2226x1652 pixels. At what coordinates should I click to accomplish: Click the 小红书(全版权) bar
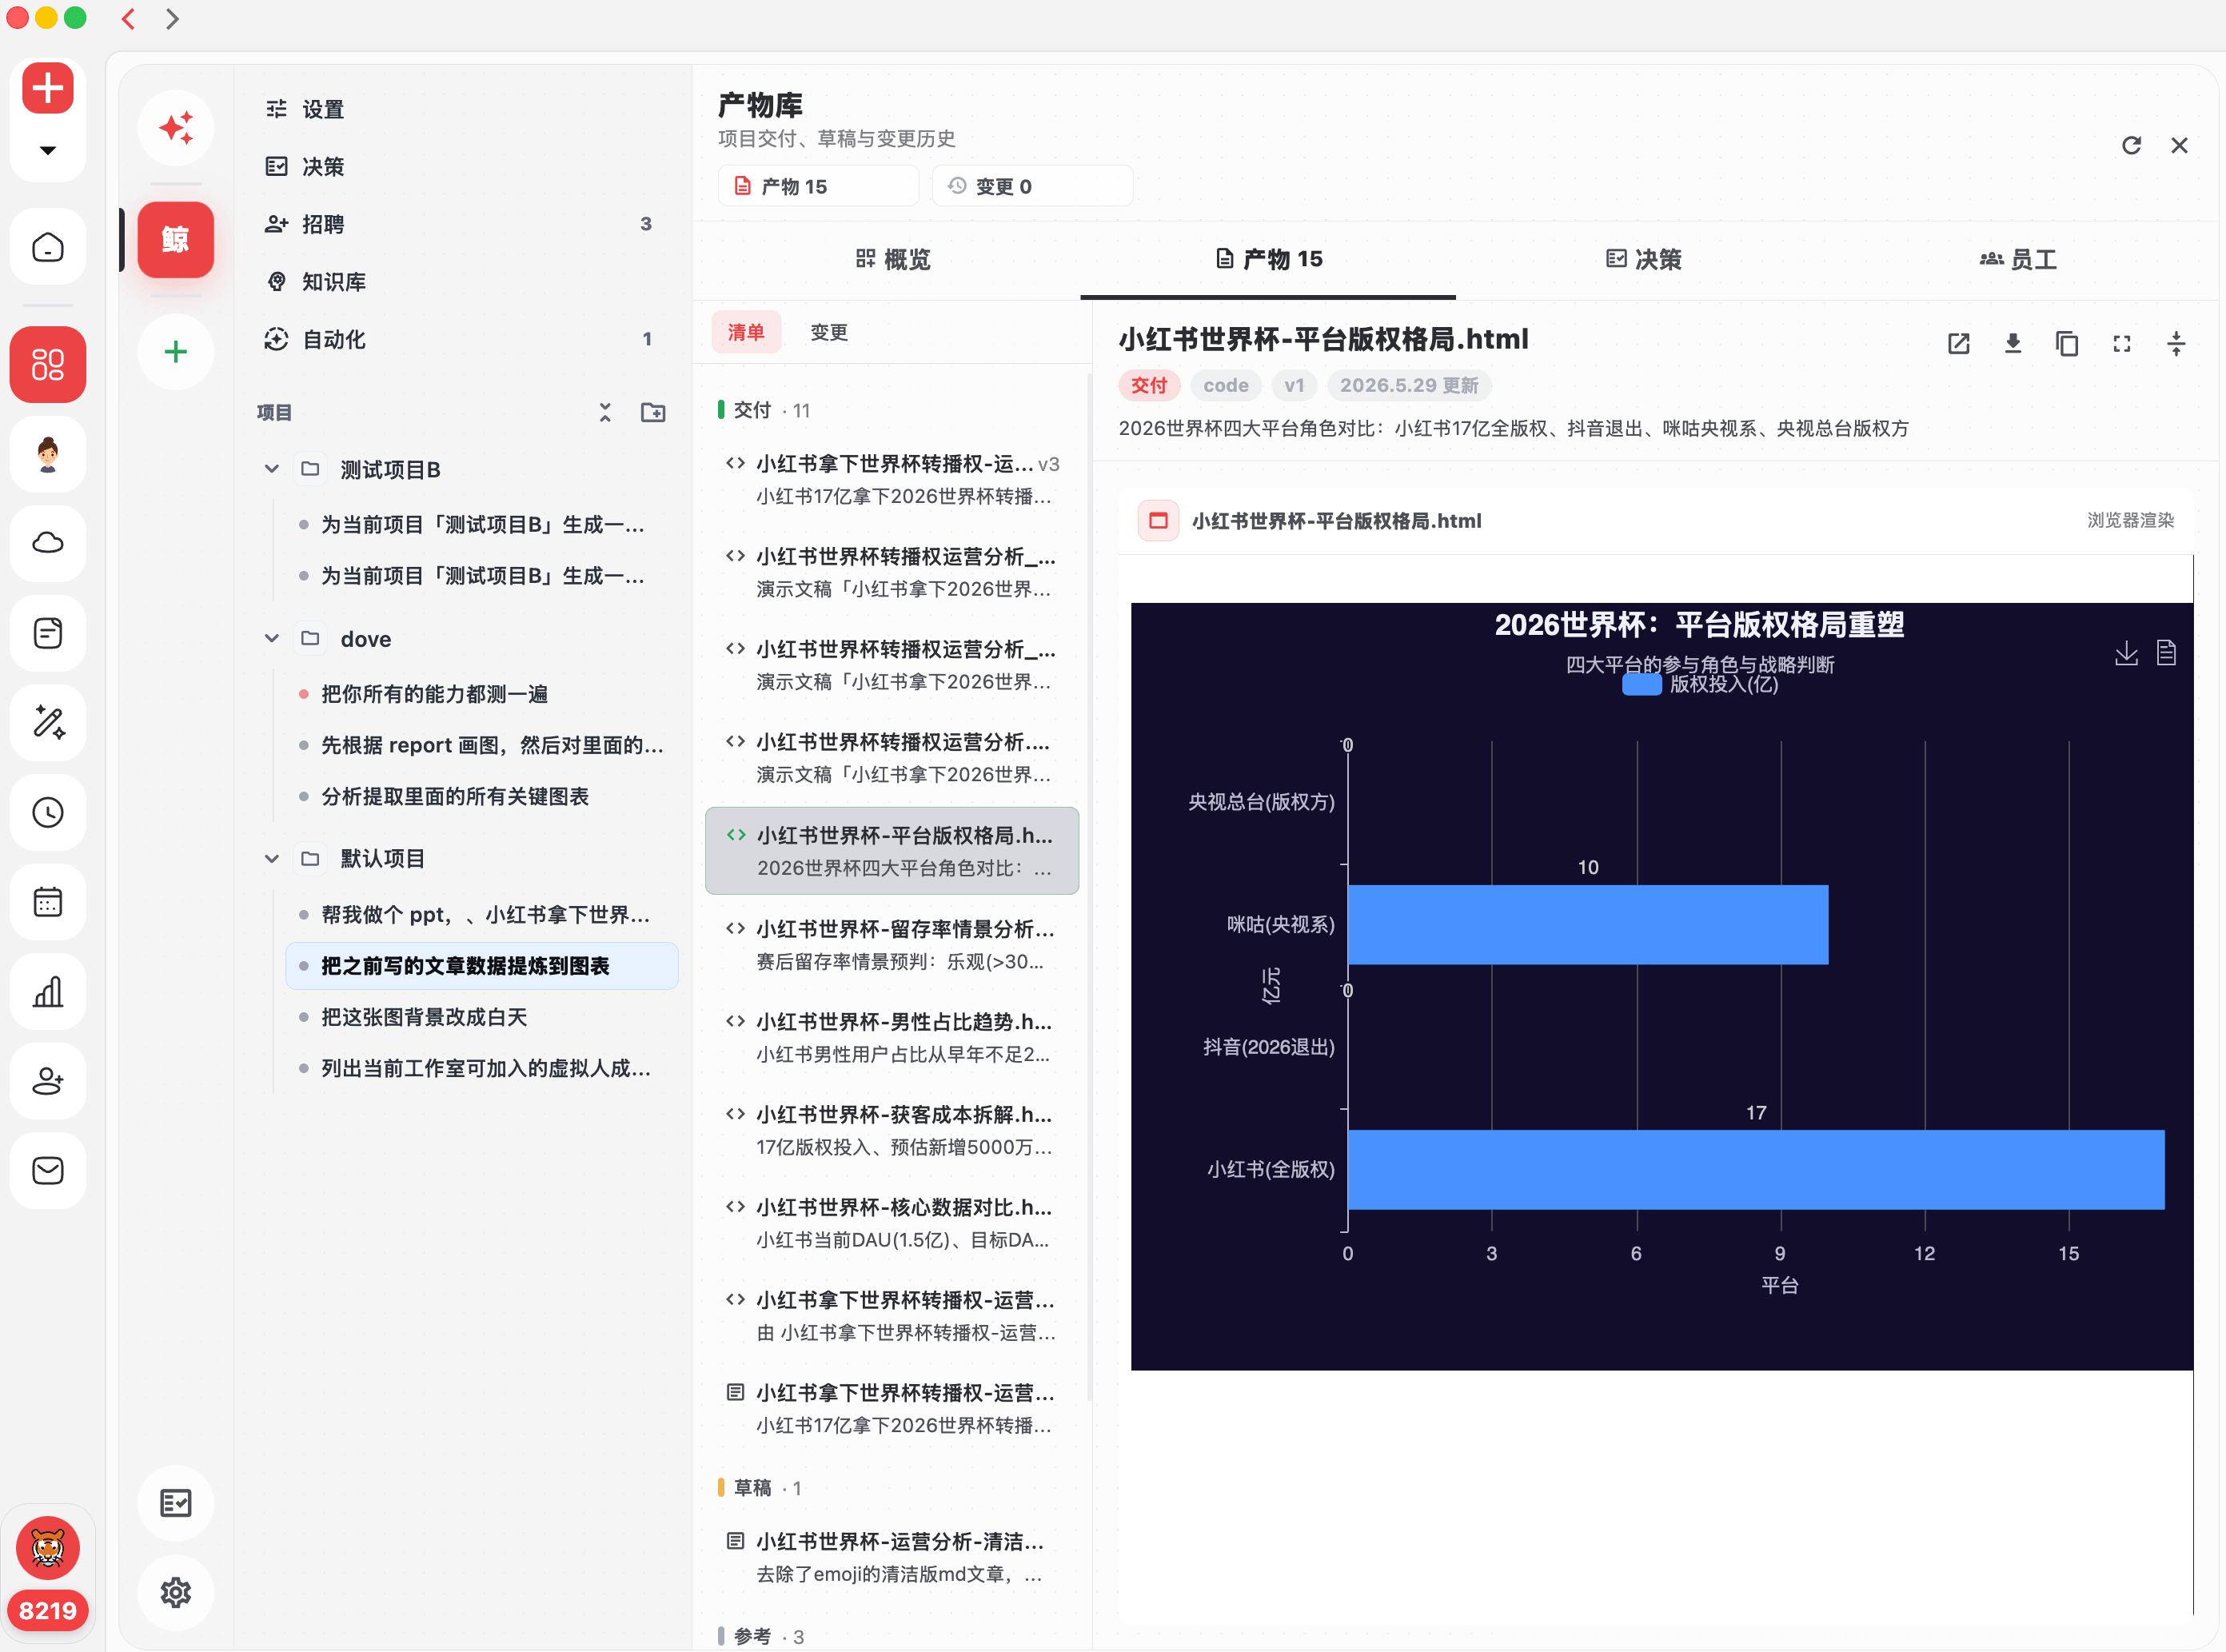tap(1756, 1169)
